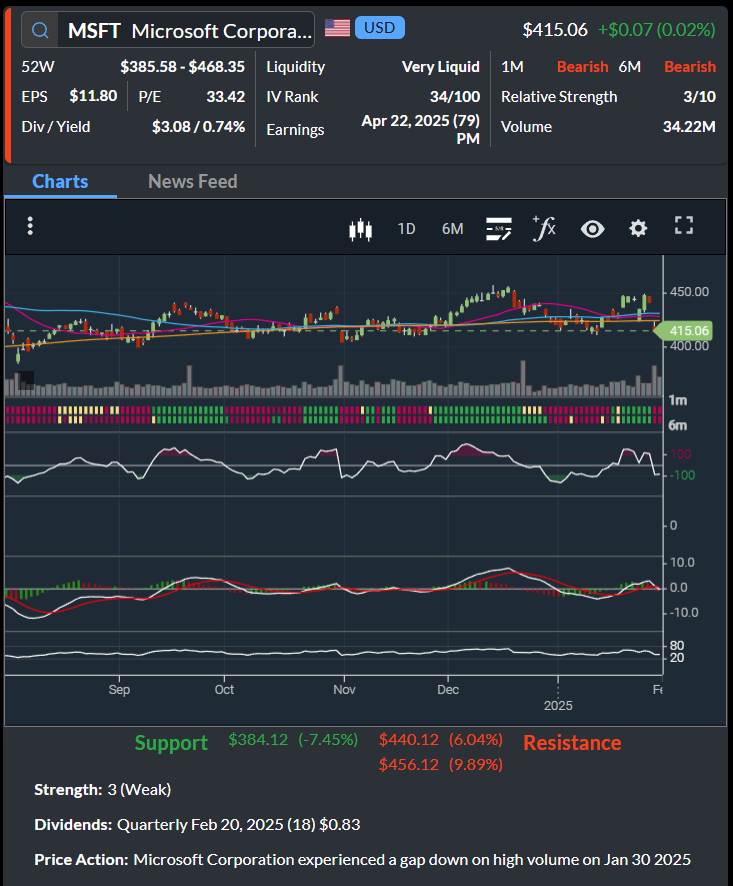733x886 pixels.
Task: Click the Support heading
Action: click(171, 742)
